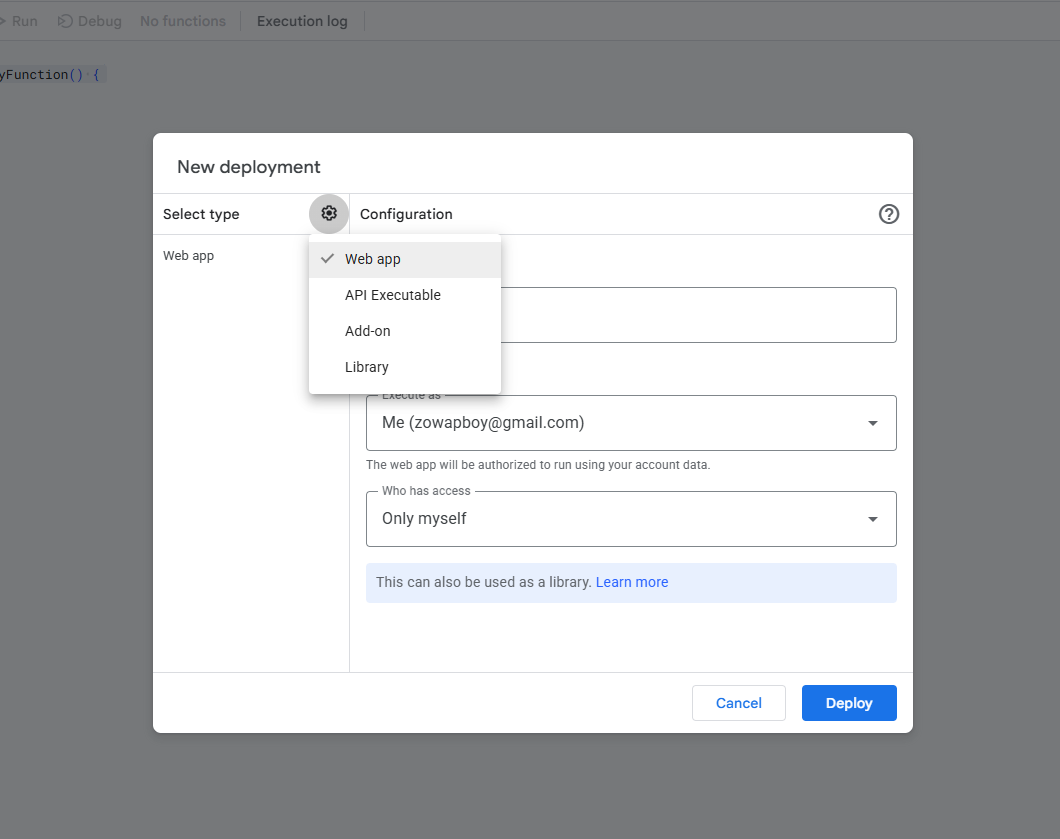The width and height of the screenshot is (1060, 839).
Task: Click the description text field
Action: (698, 315)
